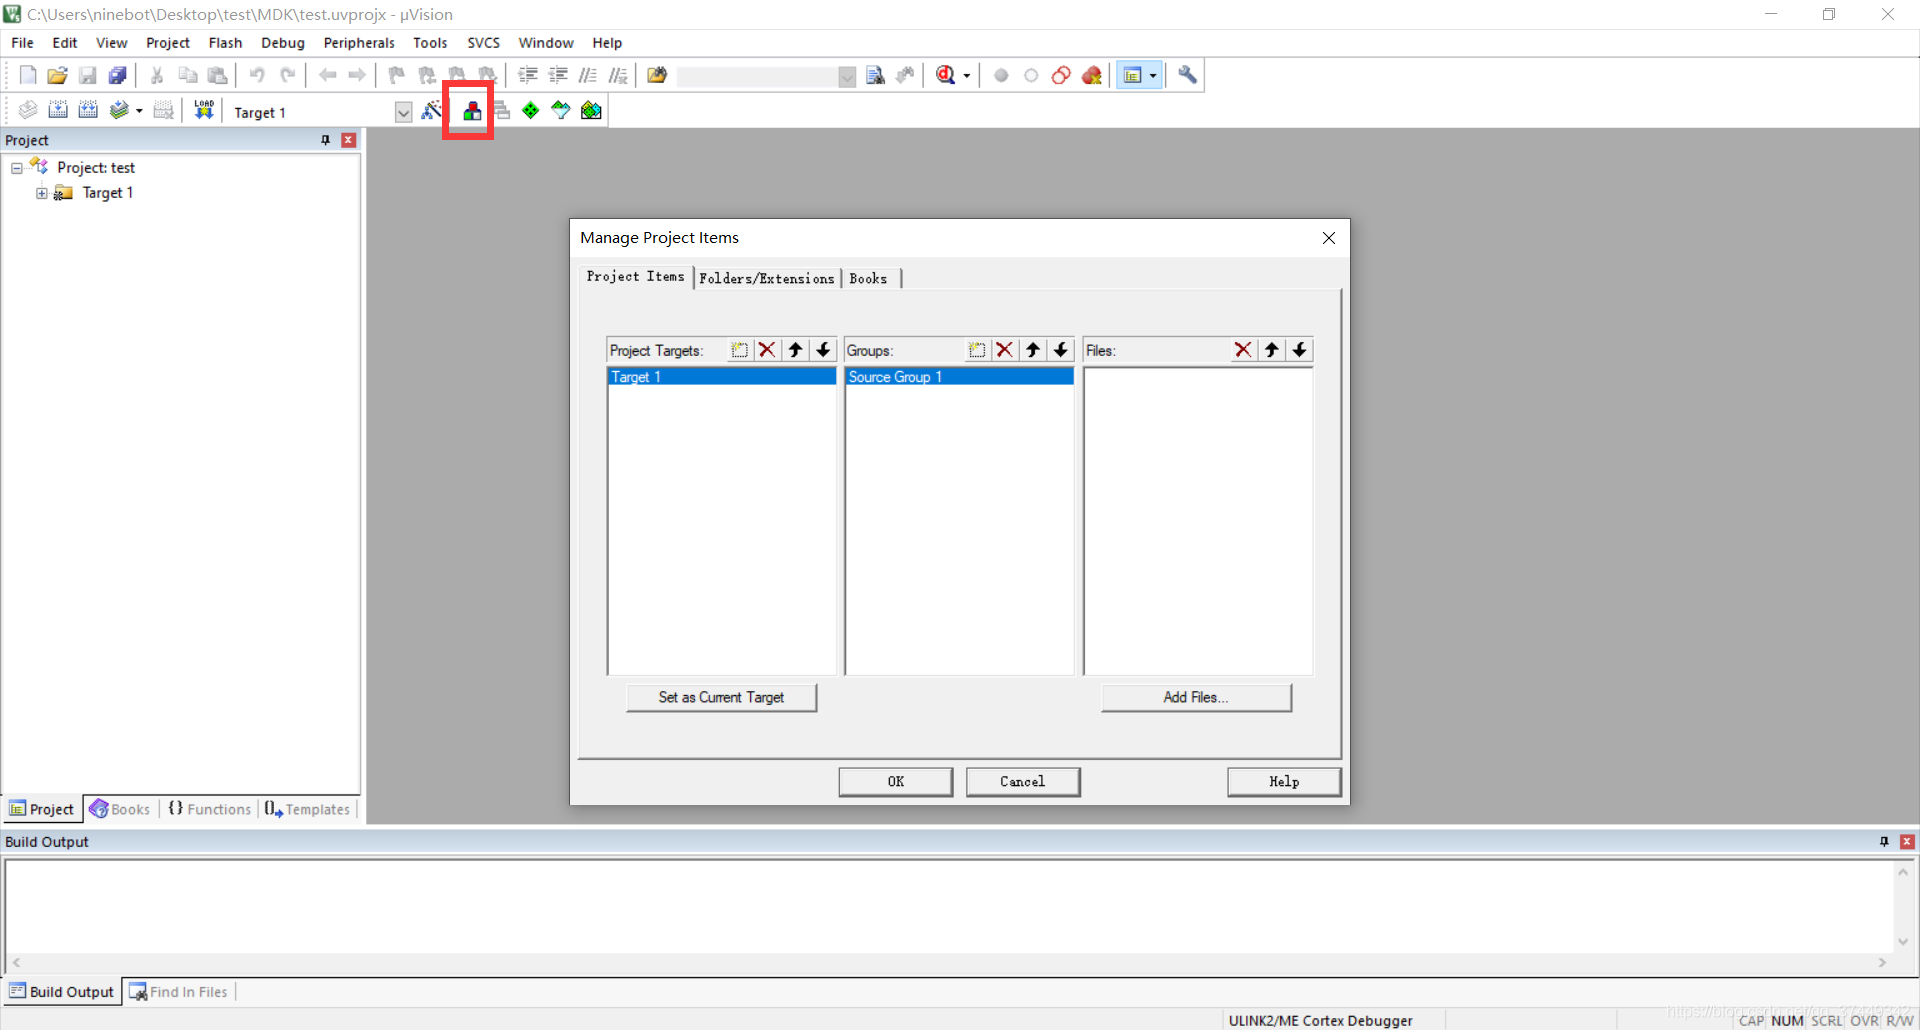Open the Target 1 selection dropdown
This screenshot has height=1030, width=1920.
(x=403, y=112)
